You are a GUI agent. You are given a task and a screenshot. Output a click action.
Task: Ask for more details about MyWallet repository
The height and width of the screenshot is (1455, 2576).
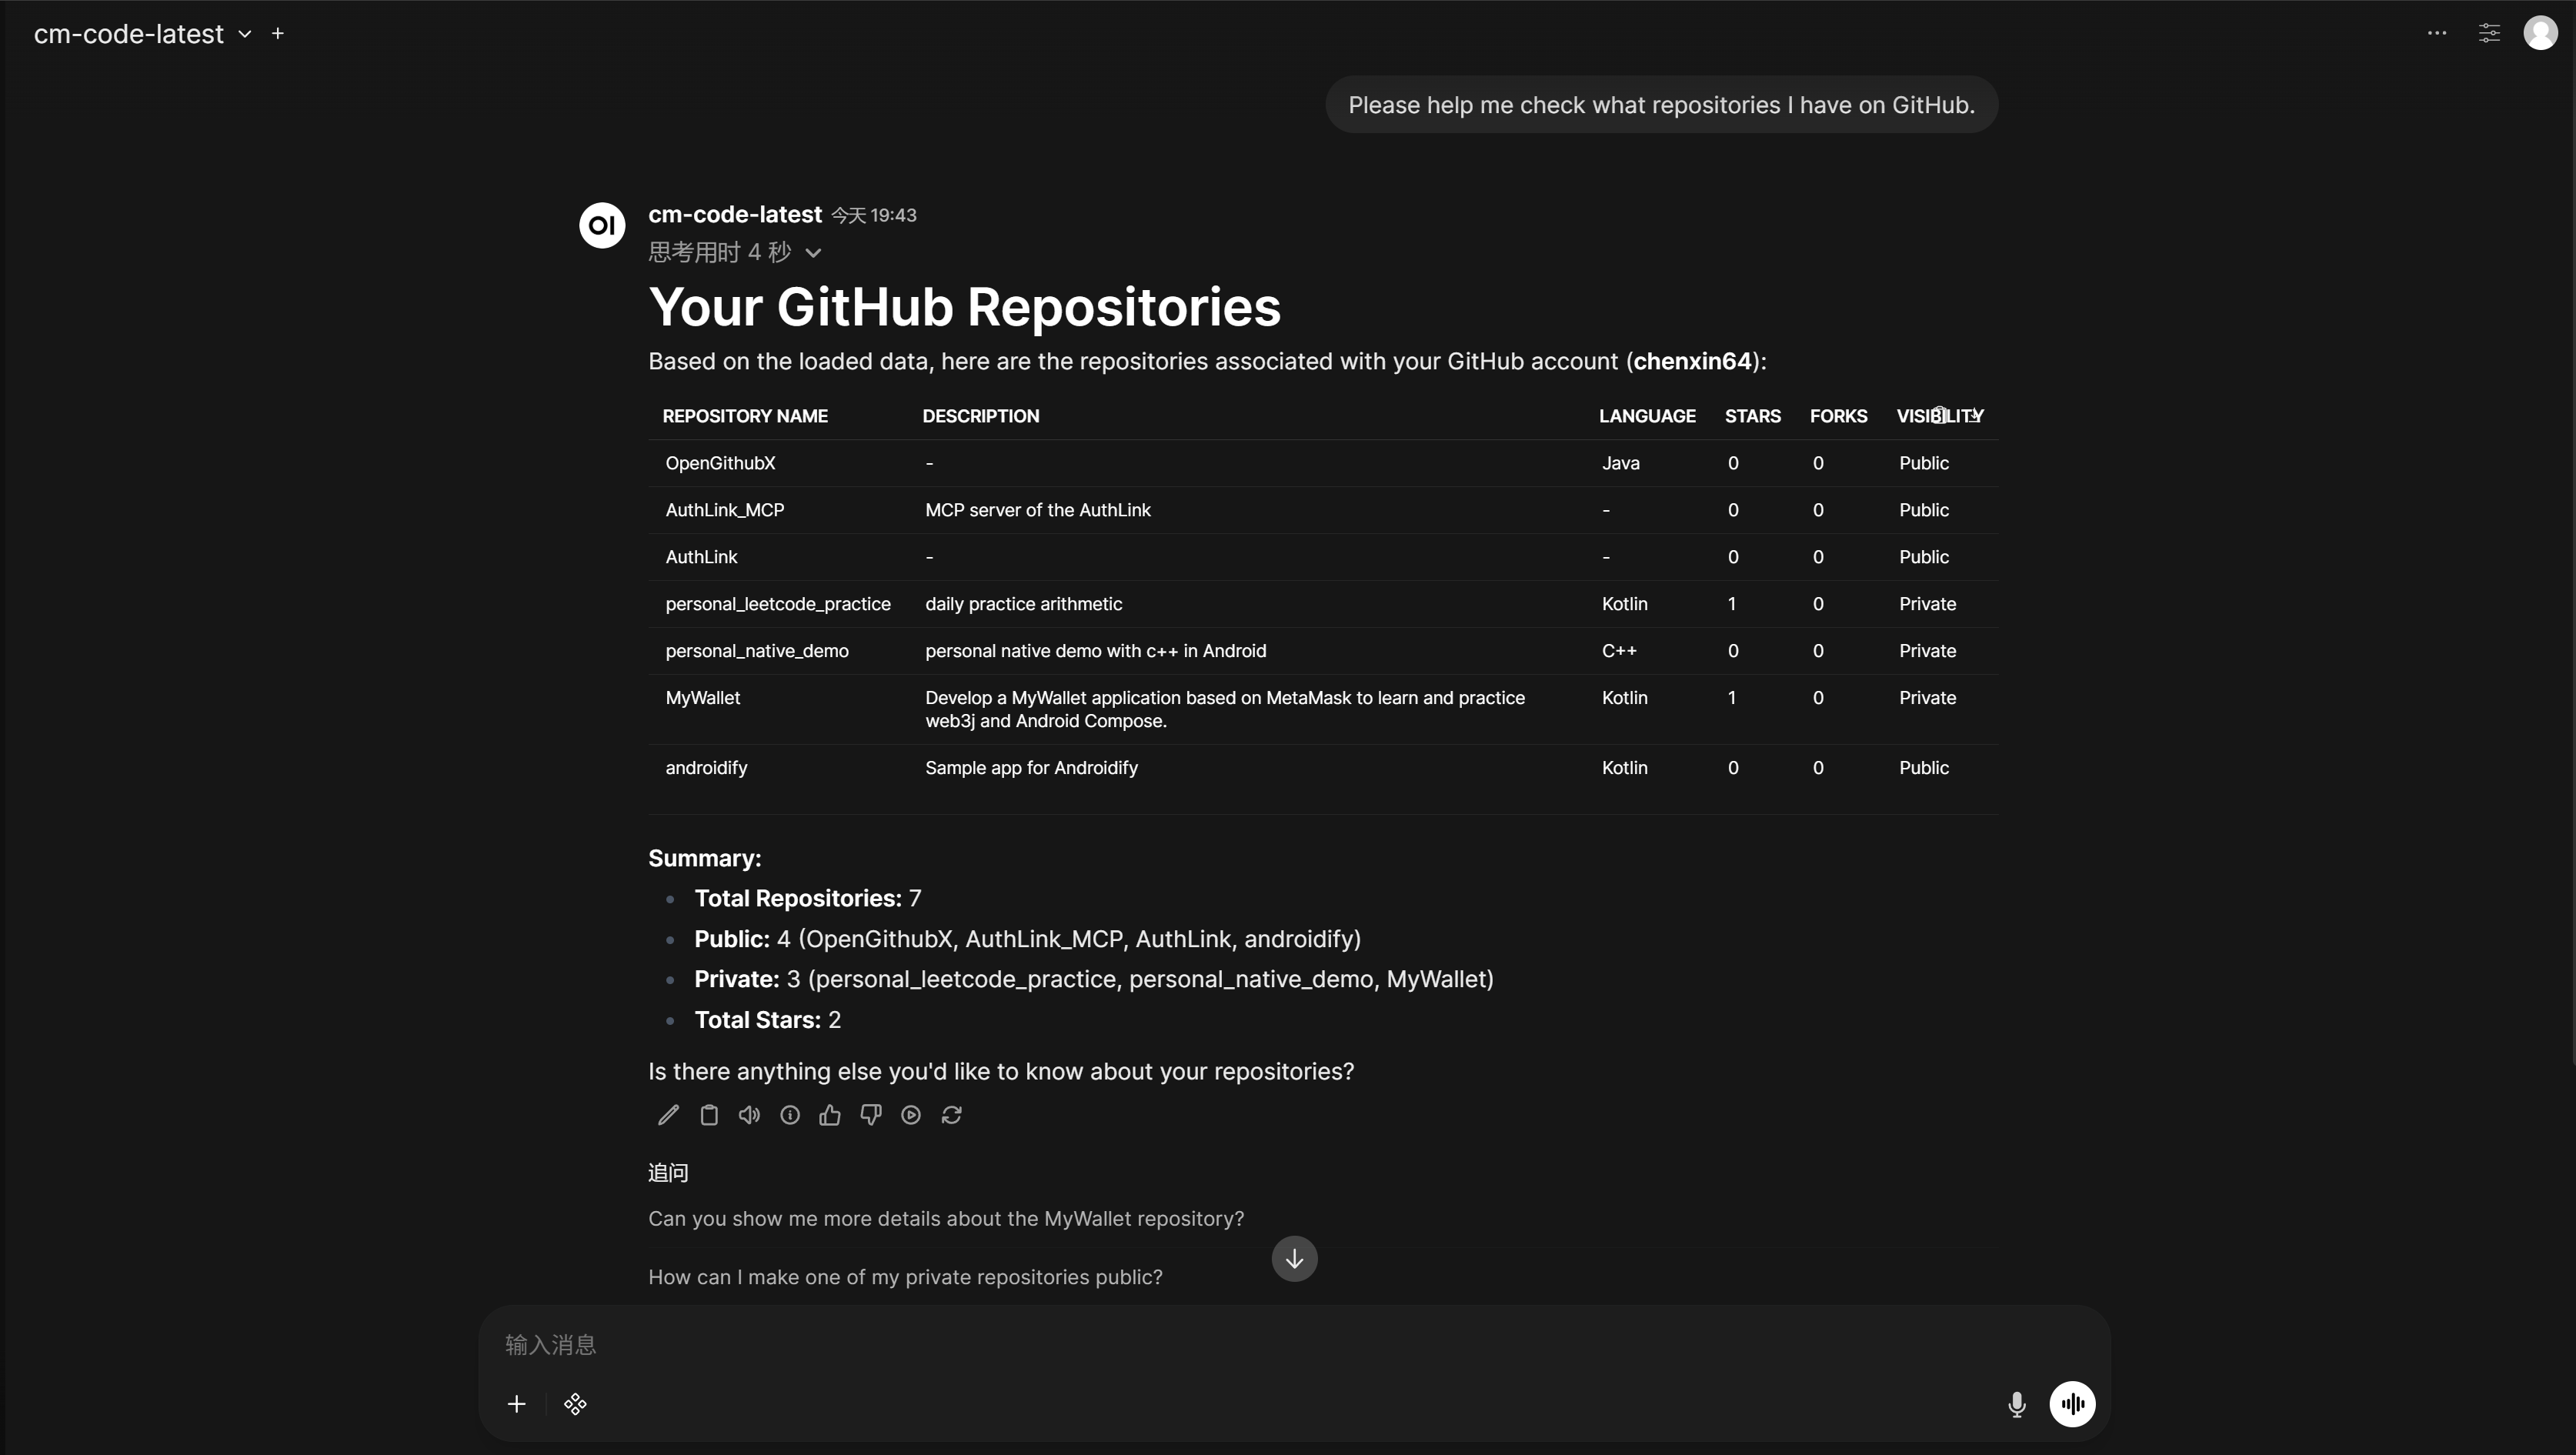[x=945, y=1219]
